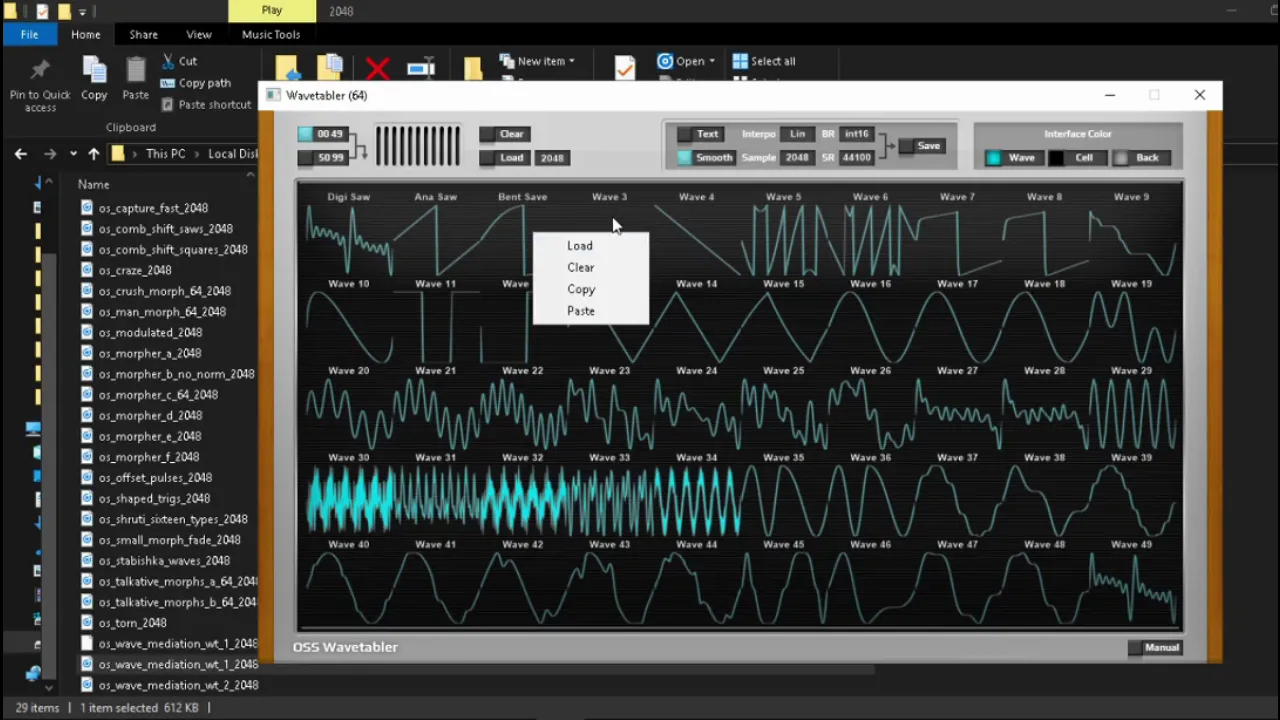Select the Wave 49 cell
The height and width of the screenshot is (720, 1280).
click(1131, 582)
